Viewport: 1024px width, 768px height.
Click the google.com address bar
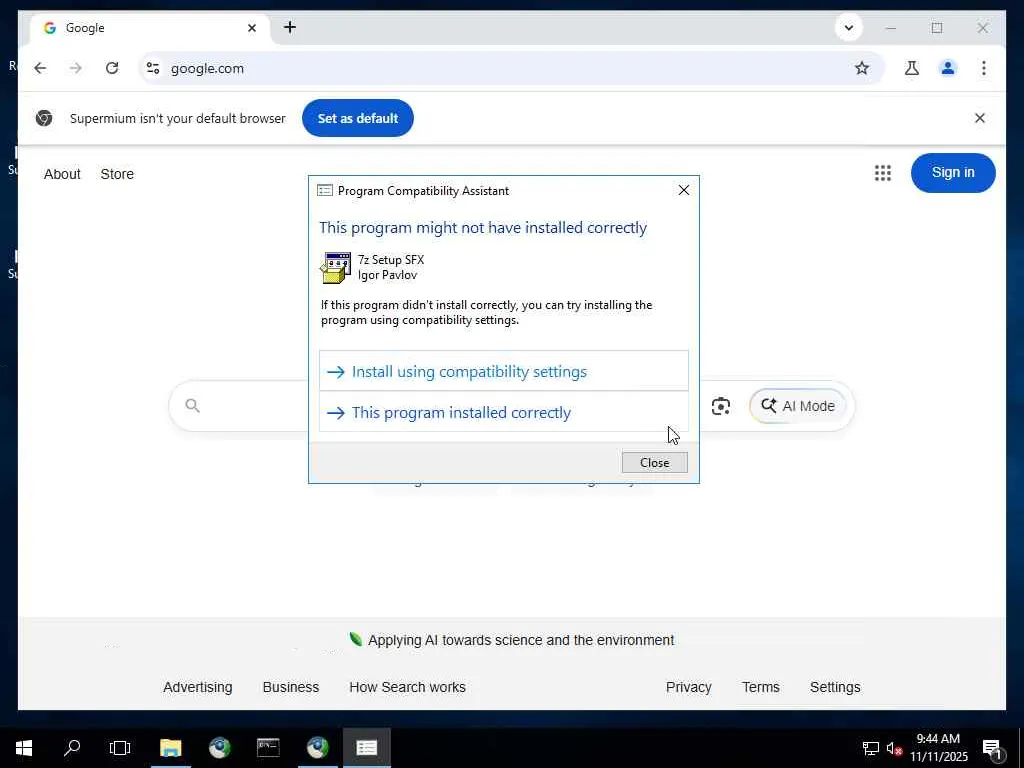pyautogui.click(x=509, y=68)
